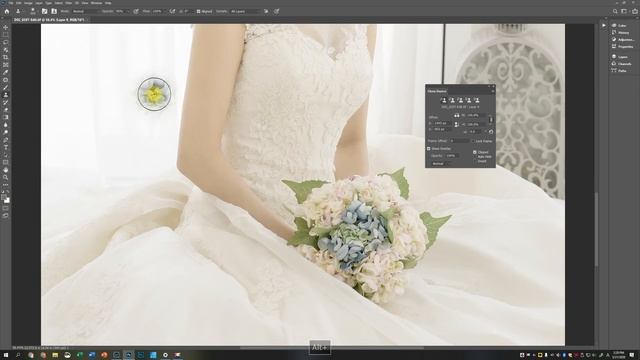
Task: Select the Pen tool
Action: [5, 140]
